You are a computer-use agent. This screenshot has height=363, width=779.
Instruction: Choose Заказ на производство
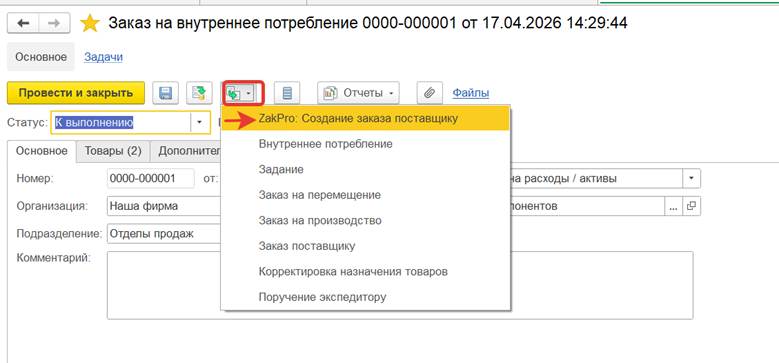point(366,220)
